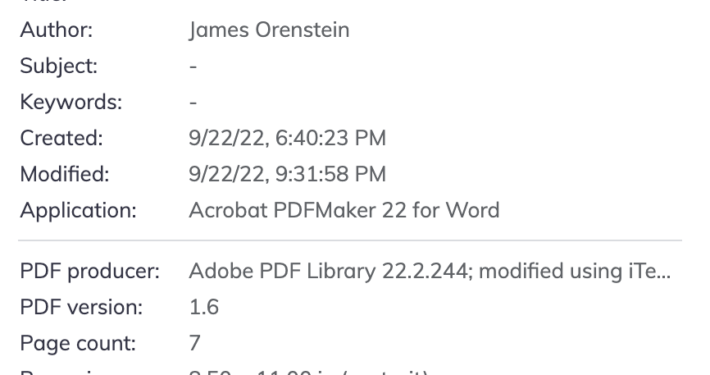Select the created date 9/22/22, 6:40:23 PM
The image size is (710, 375).
coord(288,138)
